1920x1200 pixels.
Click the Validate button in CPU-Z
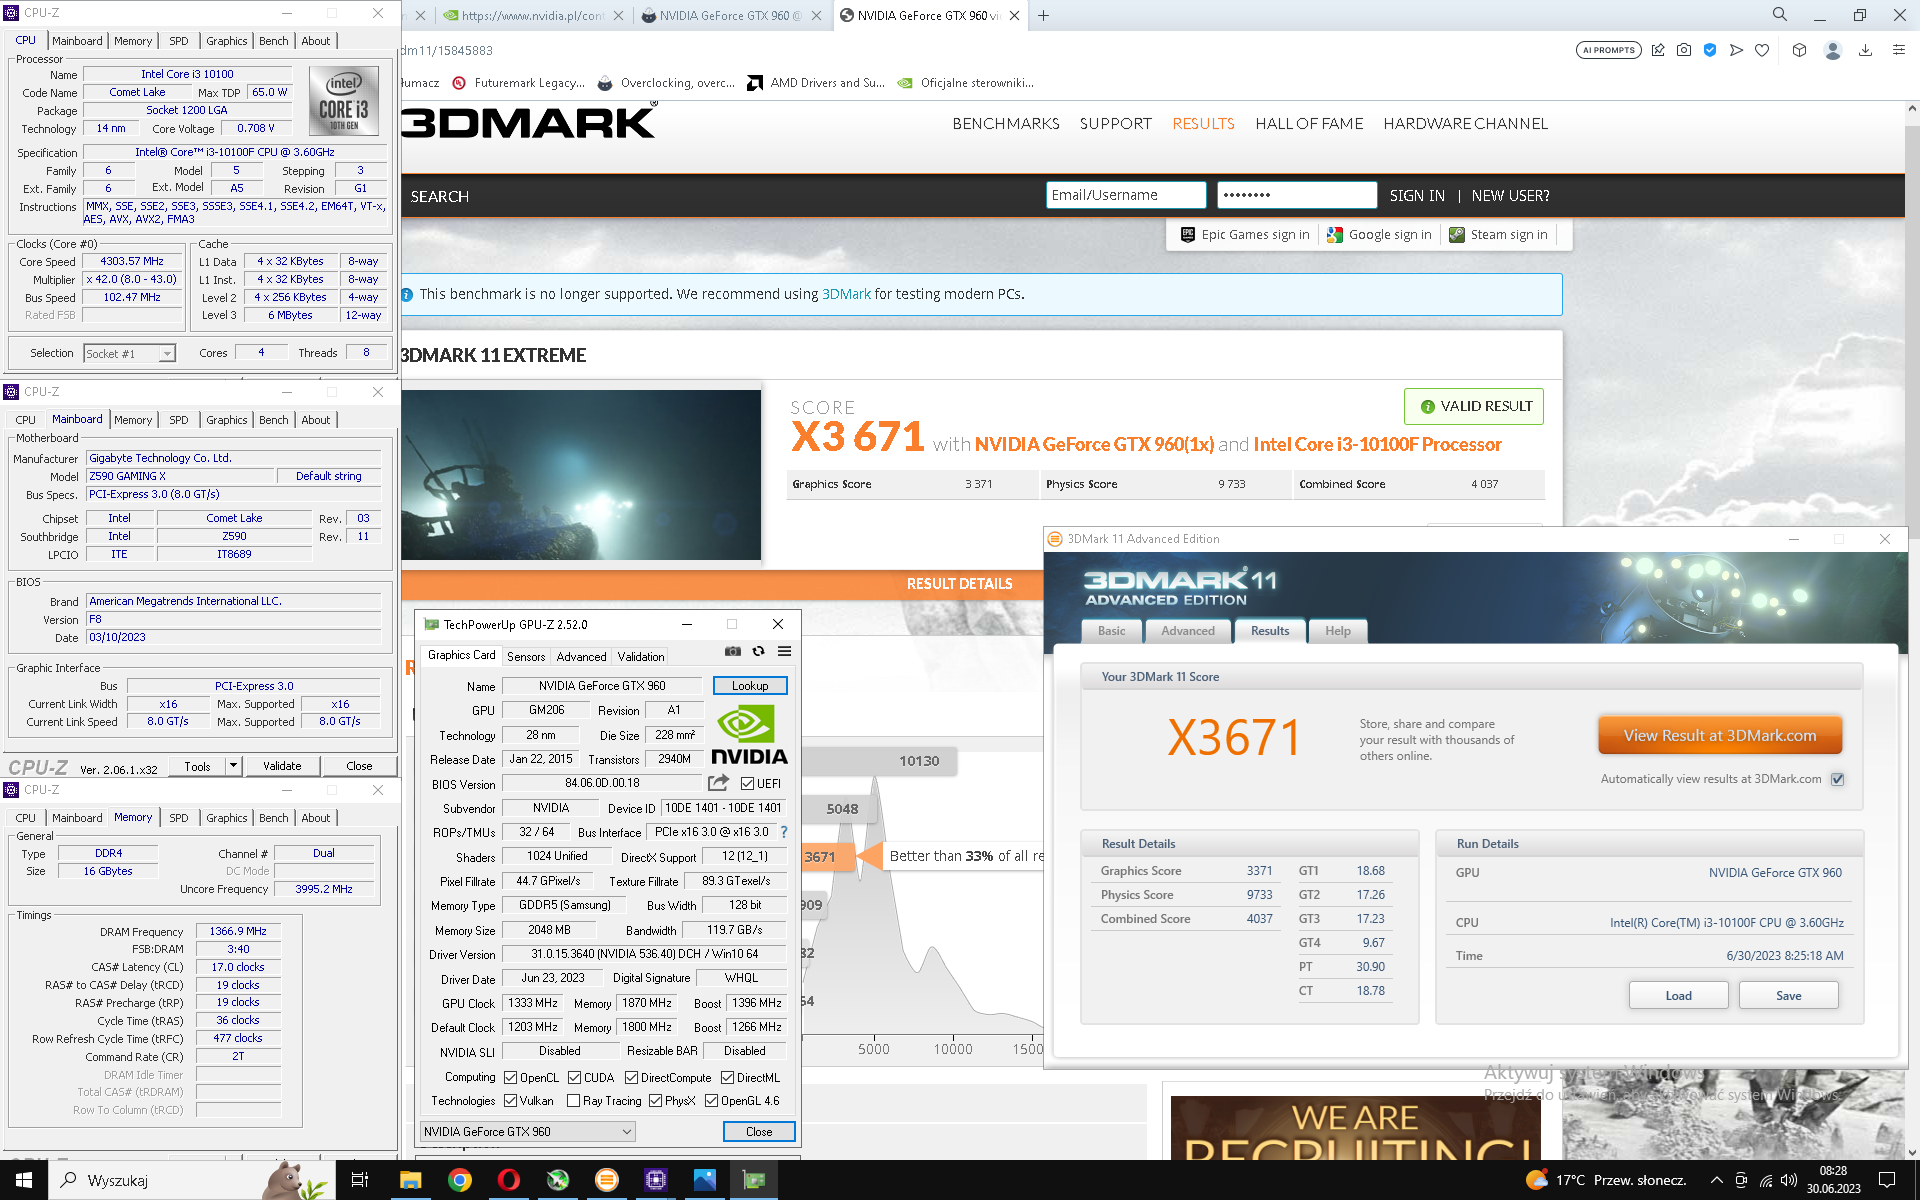(x=282, y=765)
